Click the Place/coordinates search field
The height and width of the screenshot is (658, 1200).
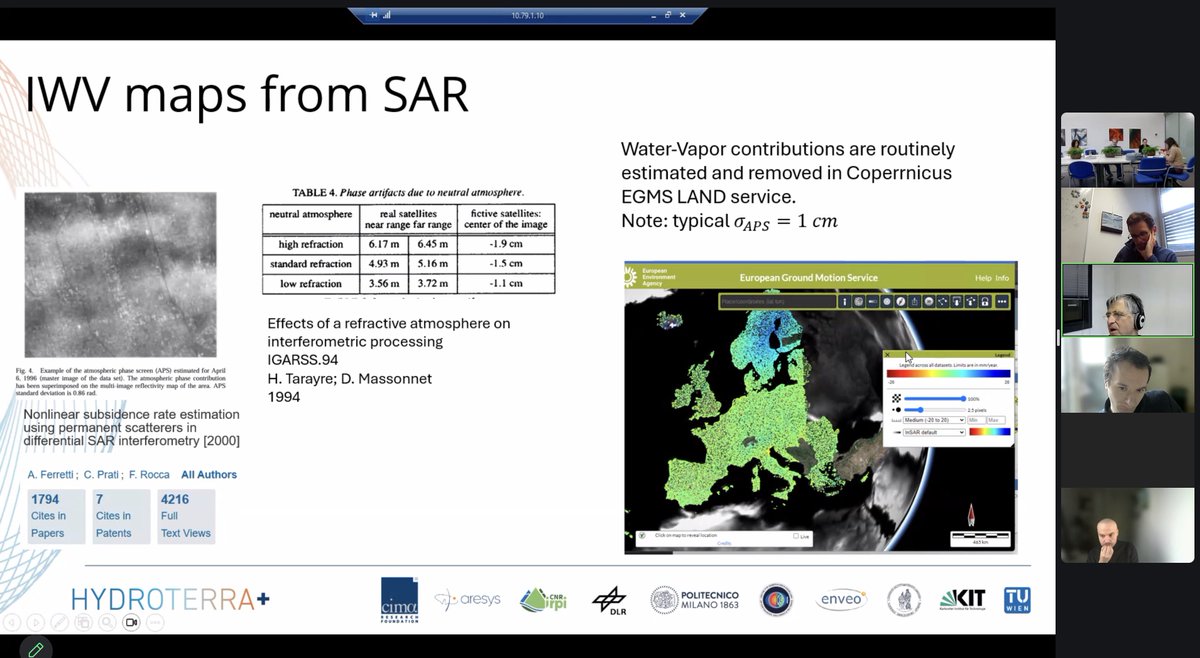tap(778, 301)
